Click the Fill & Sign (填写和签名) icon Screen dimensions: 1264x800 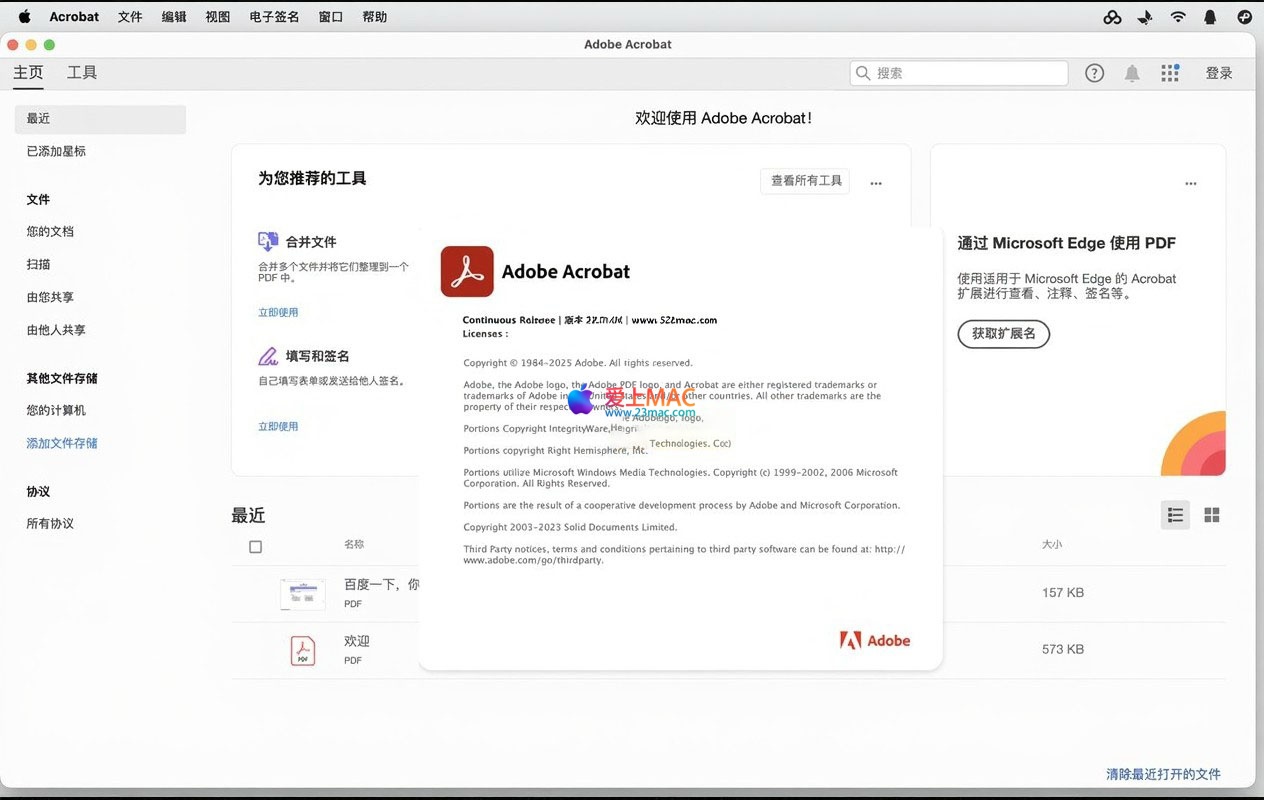(x=268, y=356)
